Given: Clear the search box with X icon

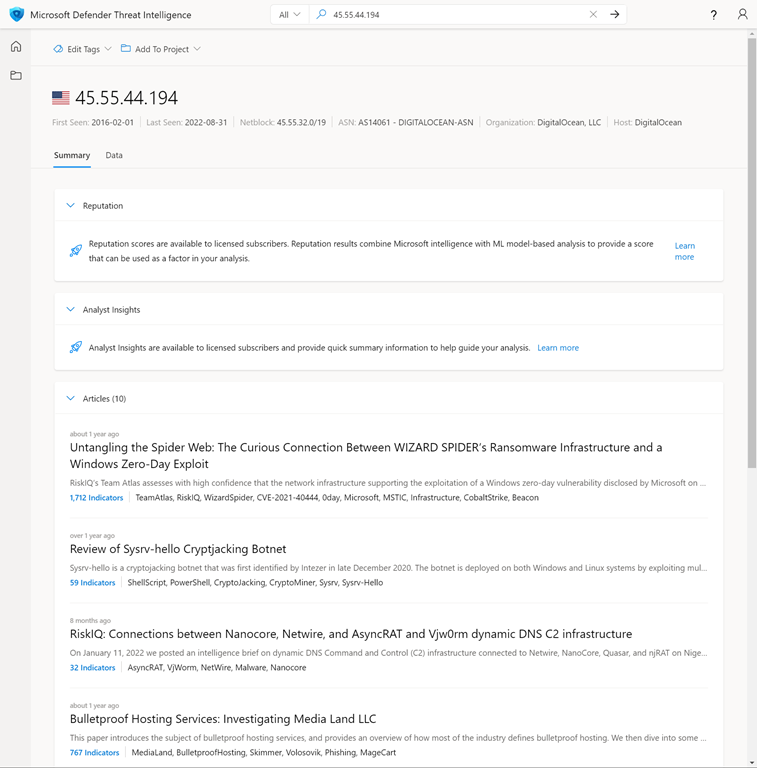Looking at the screenshot, I should (x=593, y=15).
